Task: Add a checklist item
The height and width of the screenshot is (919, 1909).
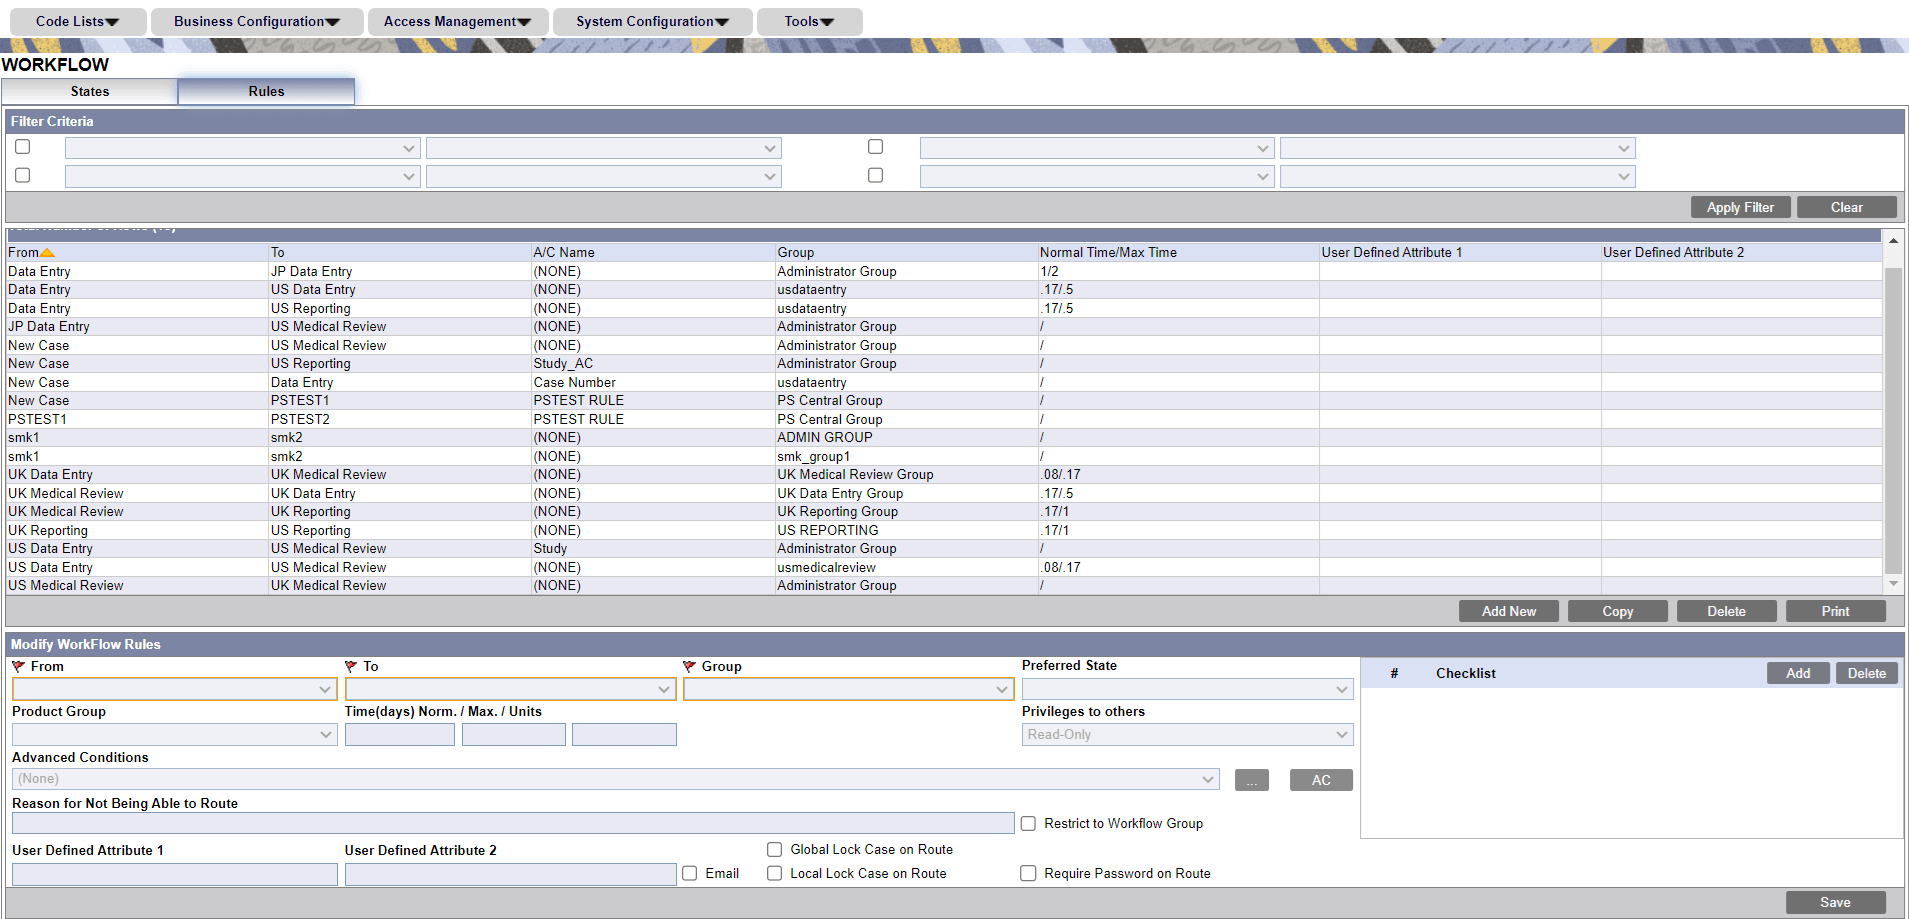Action: click(x=1797, y=673)
